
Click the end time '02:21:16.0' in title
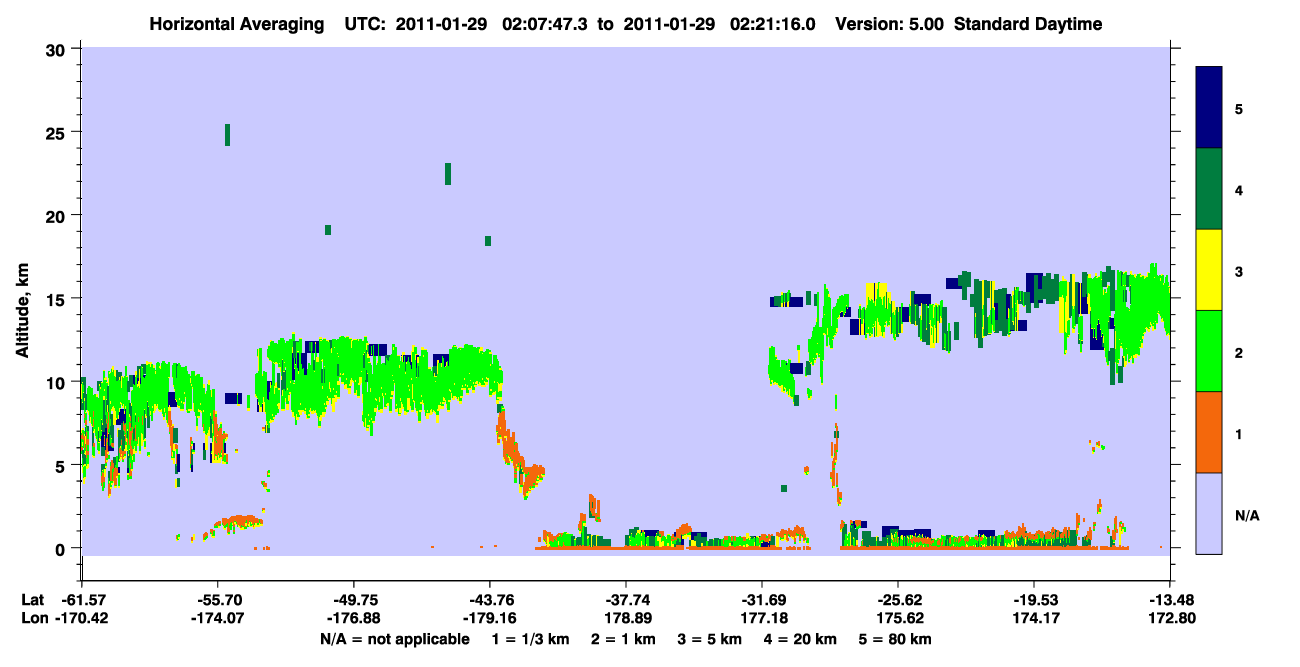click(x=771, y=24)
